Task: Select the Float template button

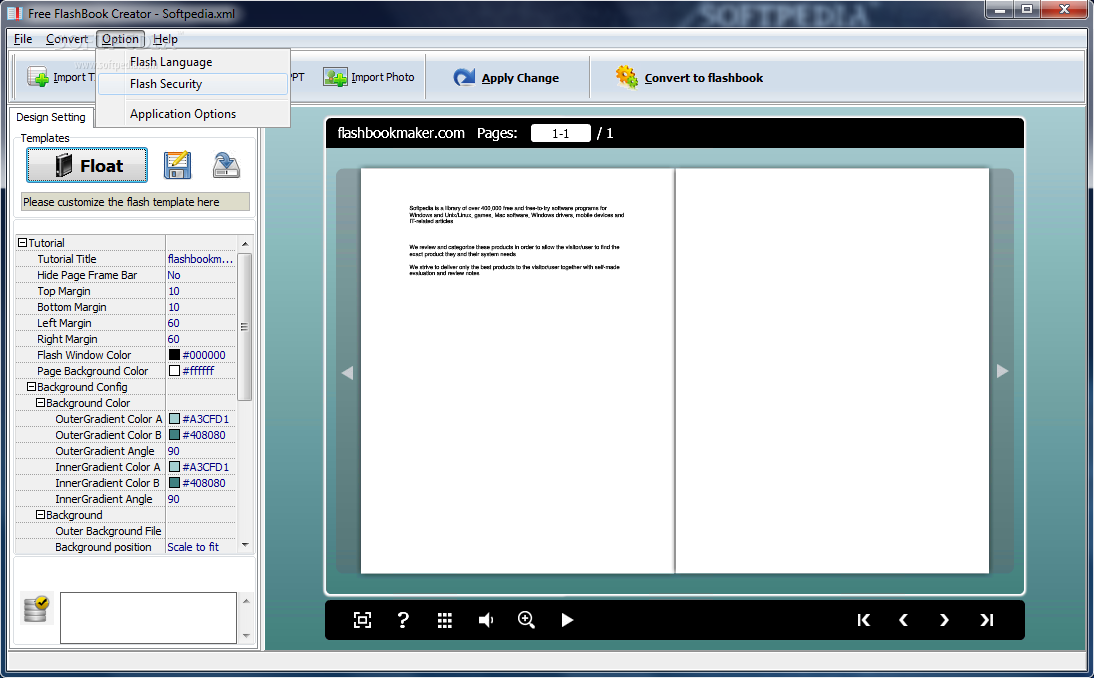Action: 87,165
